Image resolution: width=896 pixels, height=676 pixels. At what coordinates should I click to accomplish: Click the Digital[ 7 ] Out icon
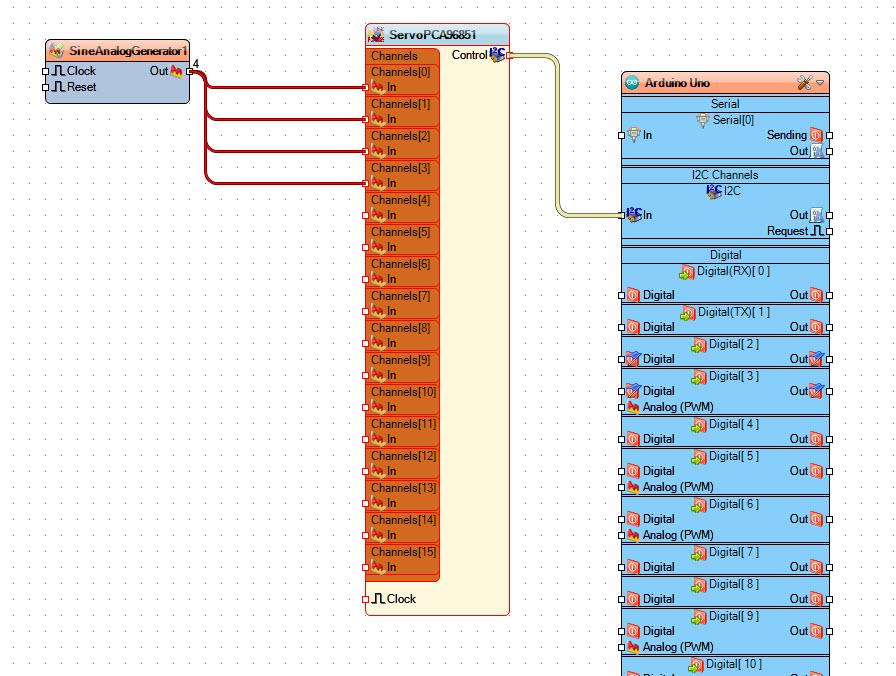point(816,567)
